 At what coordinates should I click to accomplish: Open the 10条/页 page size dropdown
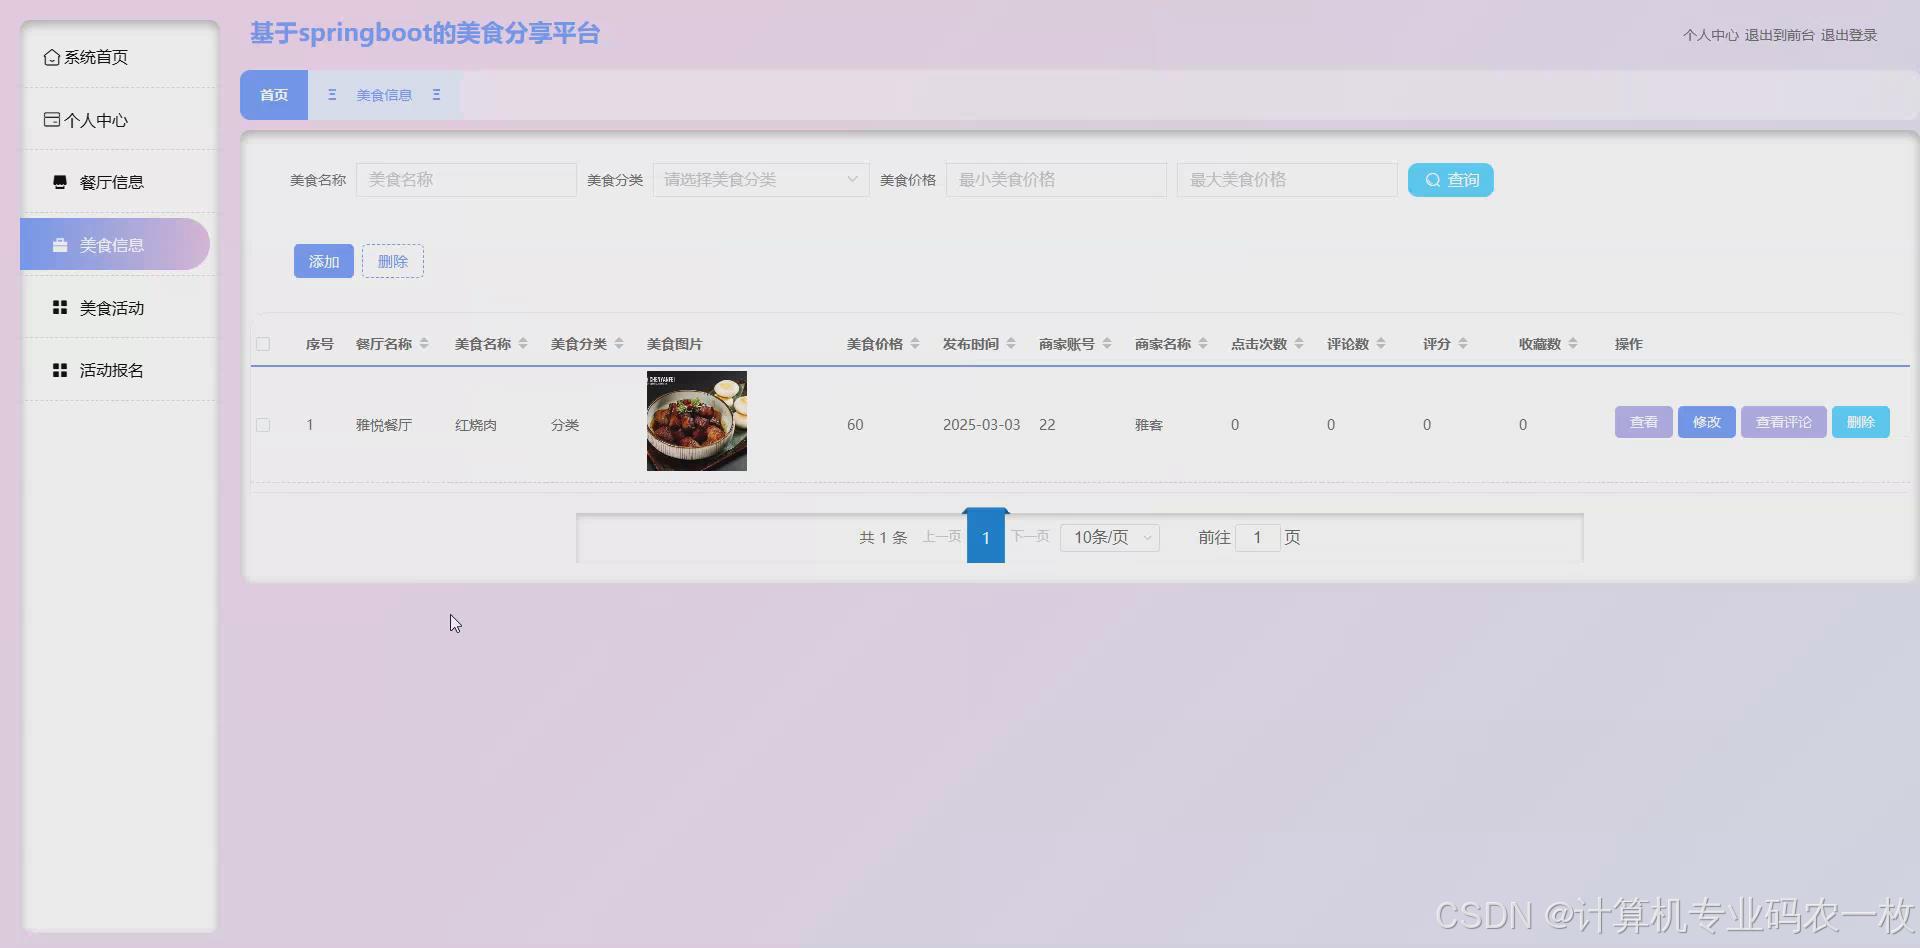(x=1108, y=537)
